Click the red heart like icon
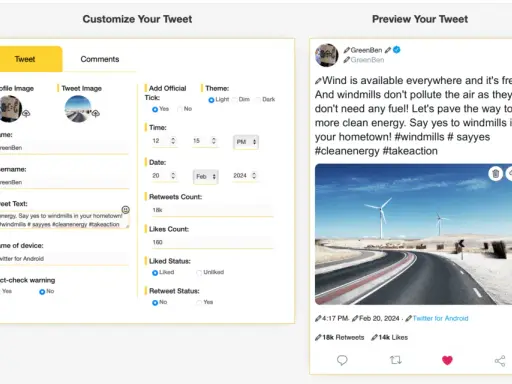This screenshot has height=384, width=512. [447, 360]
